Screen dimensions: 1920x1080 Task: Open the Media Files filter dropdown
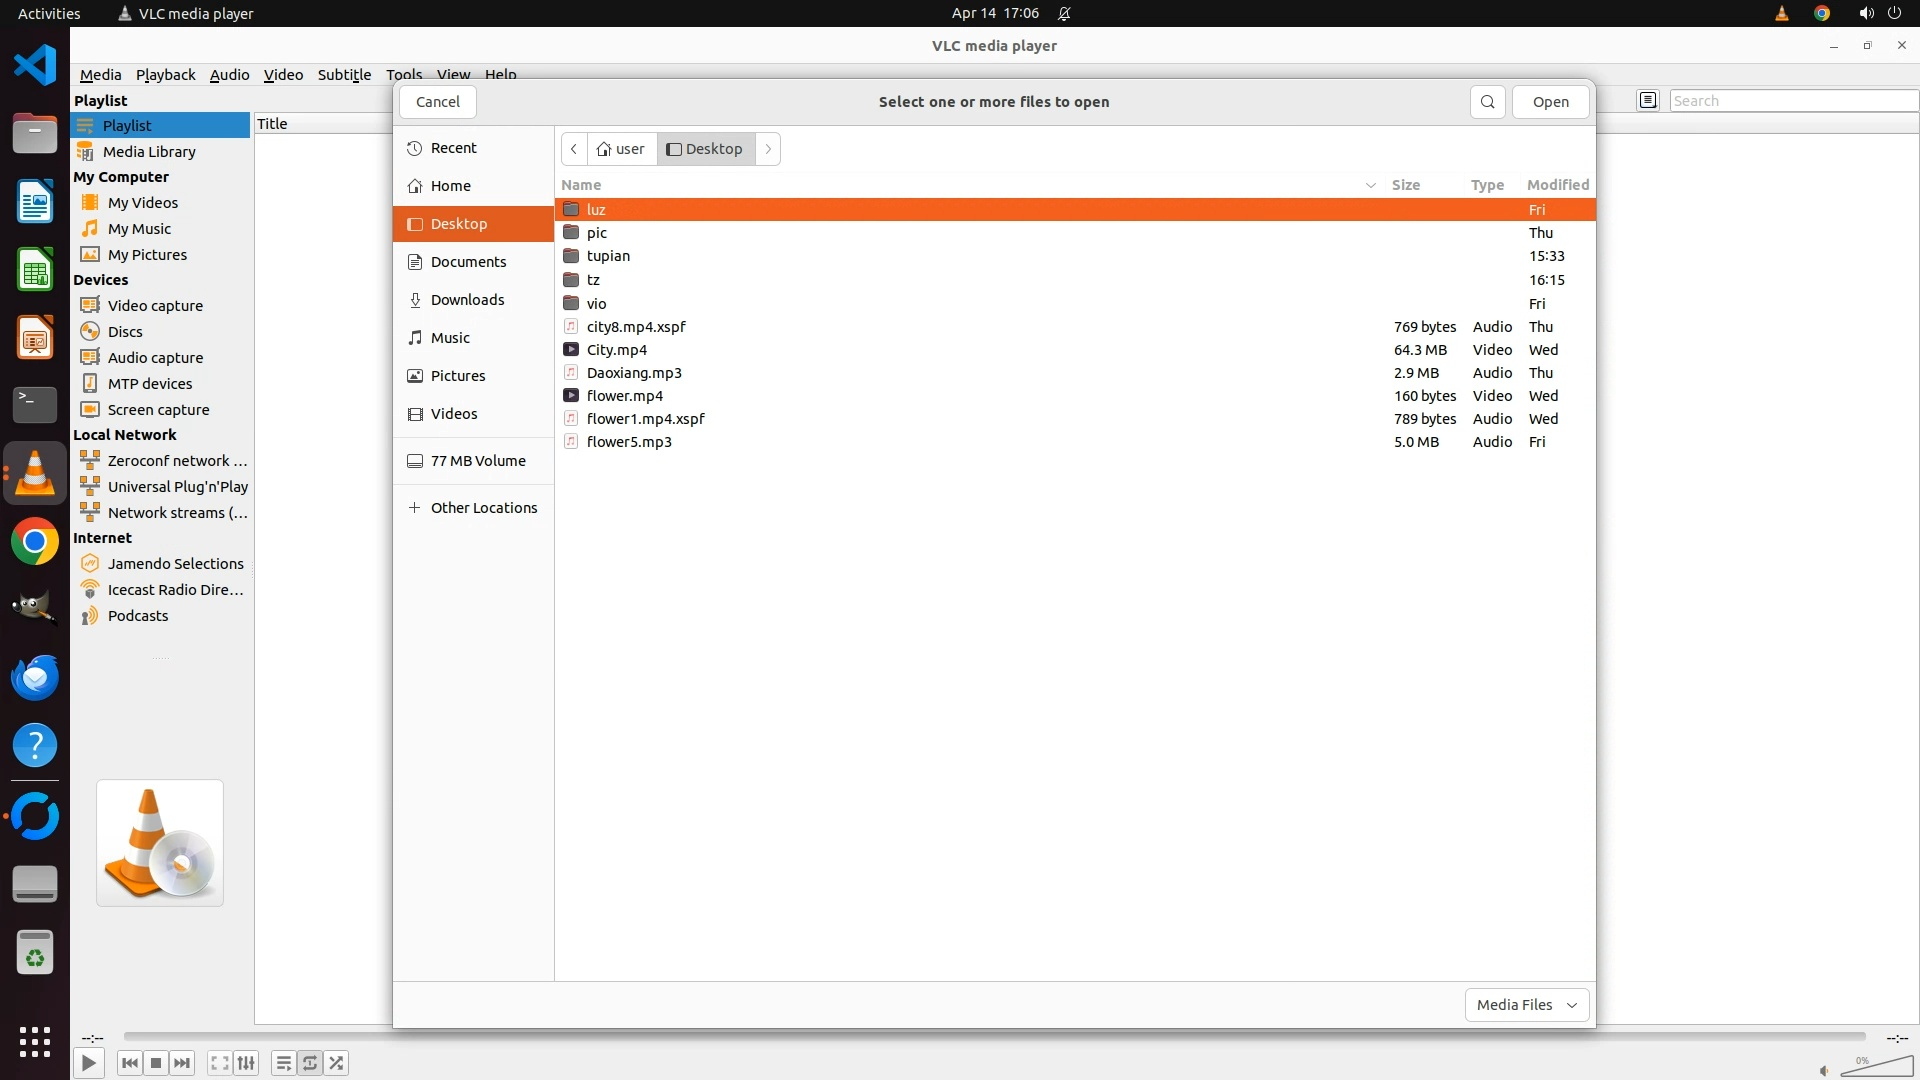(1526, 1005)
